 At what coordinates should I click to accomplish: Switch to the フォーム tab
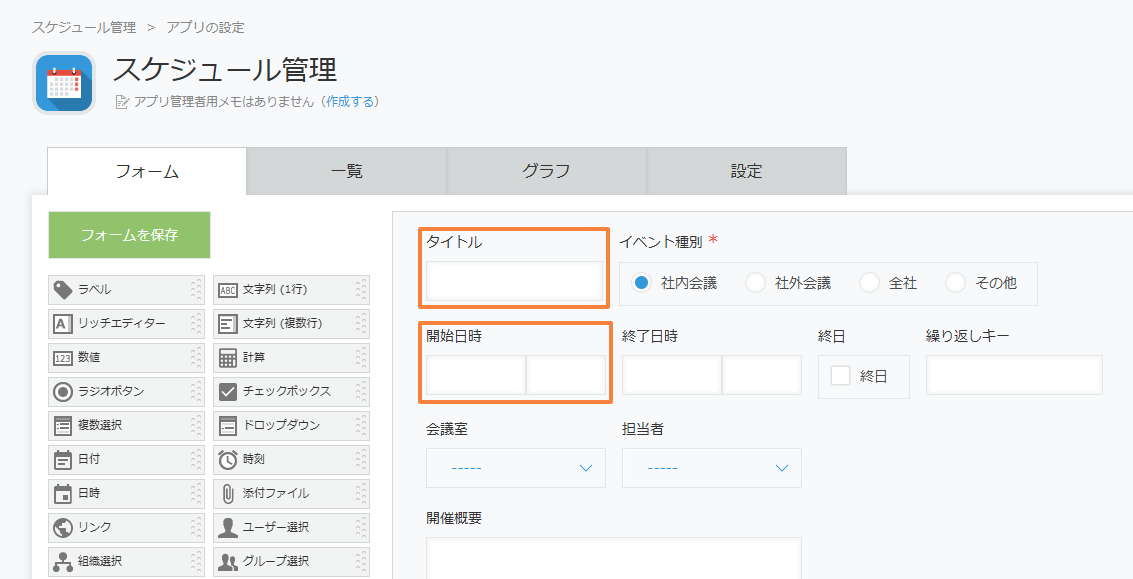(147, 171)
